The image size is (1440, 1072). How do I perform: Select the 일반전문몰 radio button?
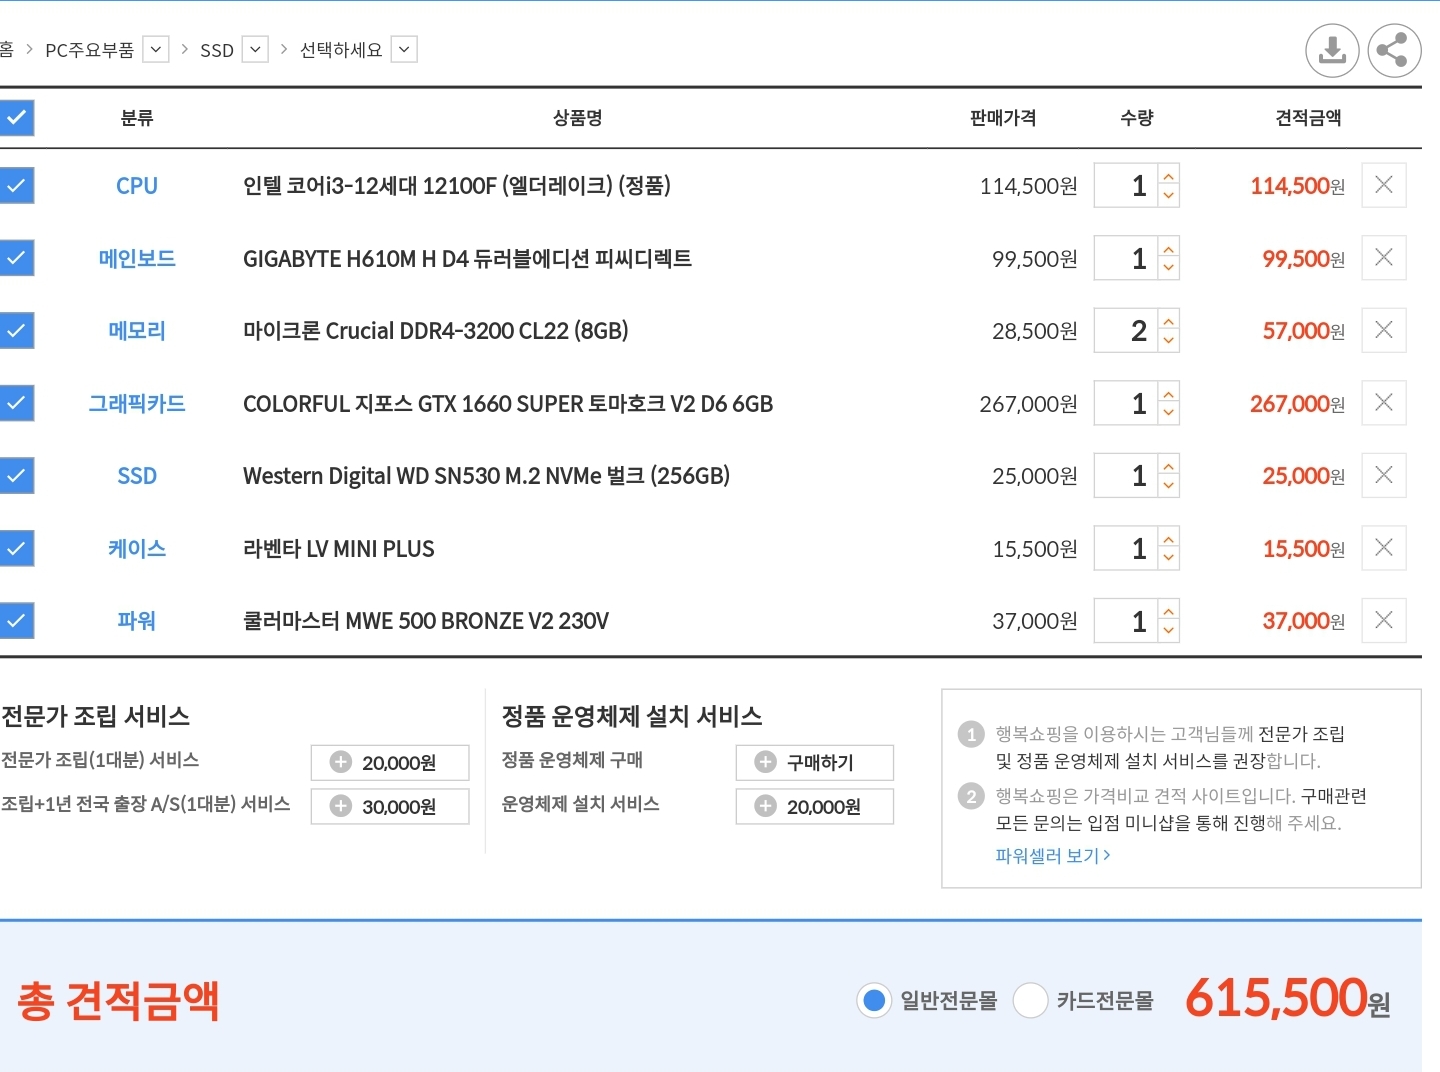click(x=874, y=1000)
